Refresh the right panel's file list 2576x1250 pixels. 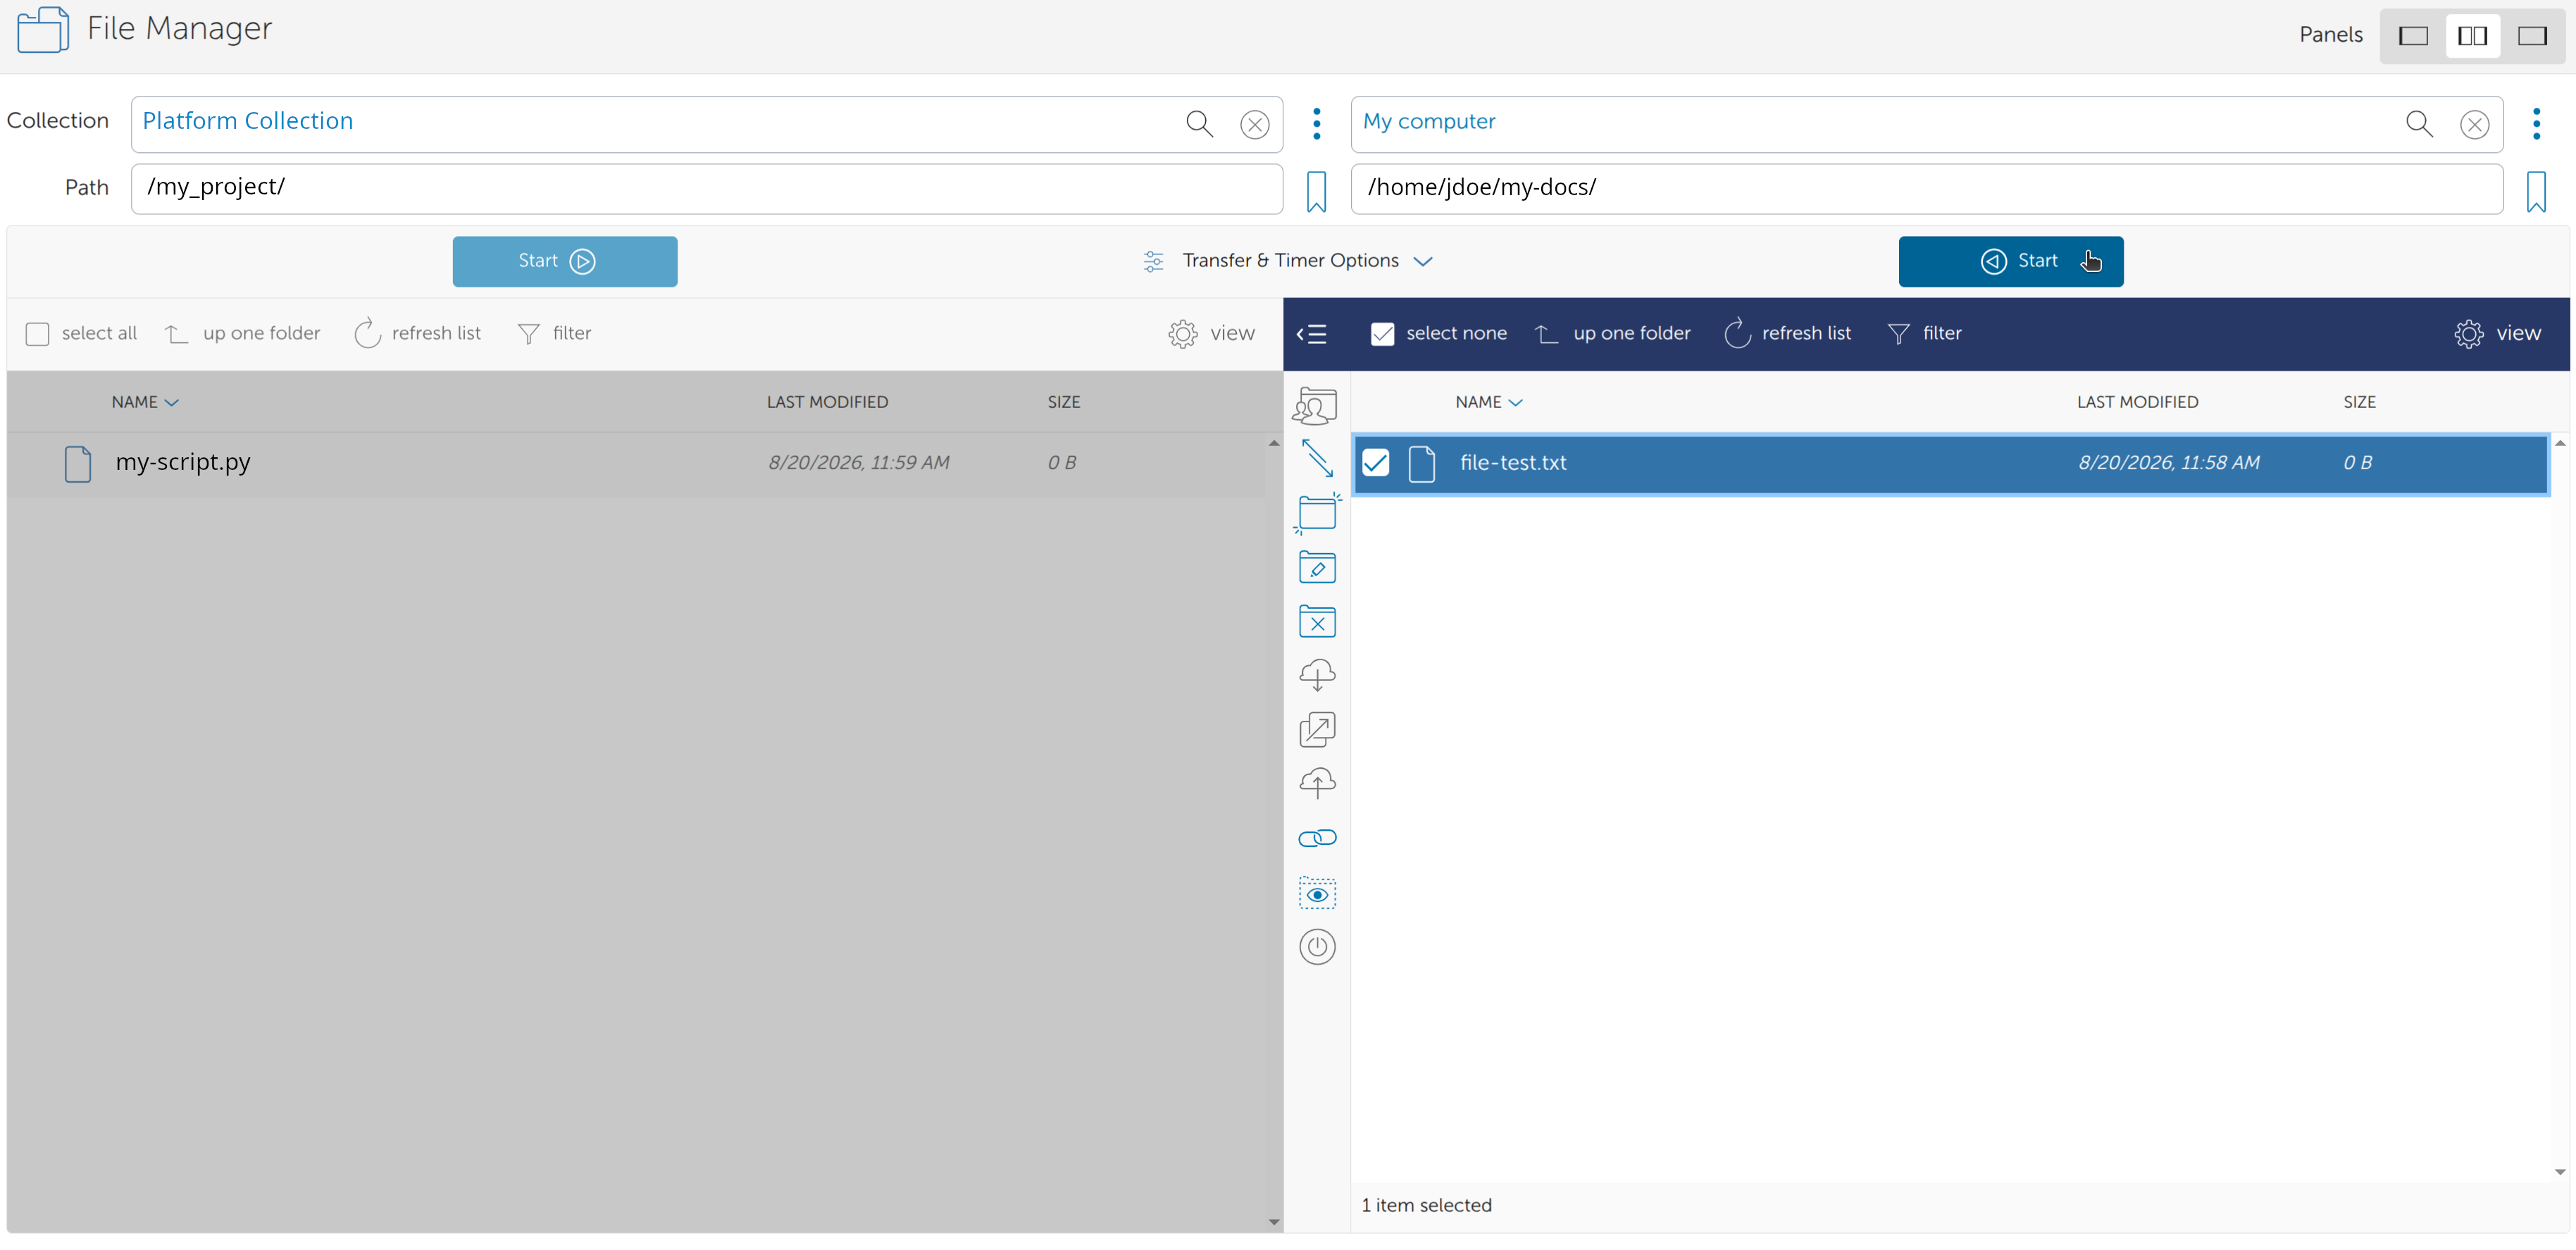[x=1787, y=334]
